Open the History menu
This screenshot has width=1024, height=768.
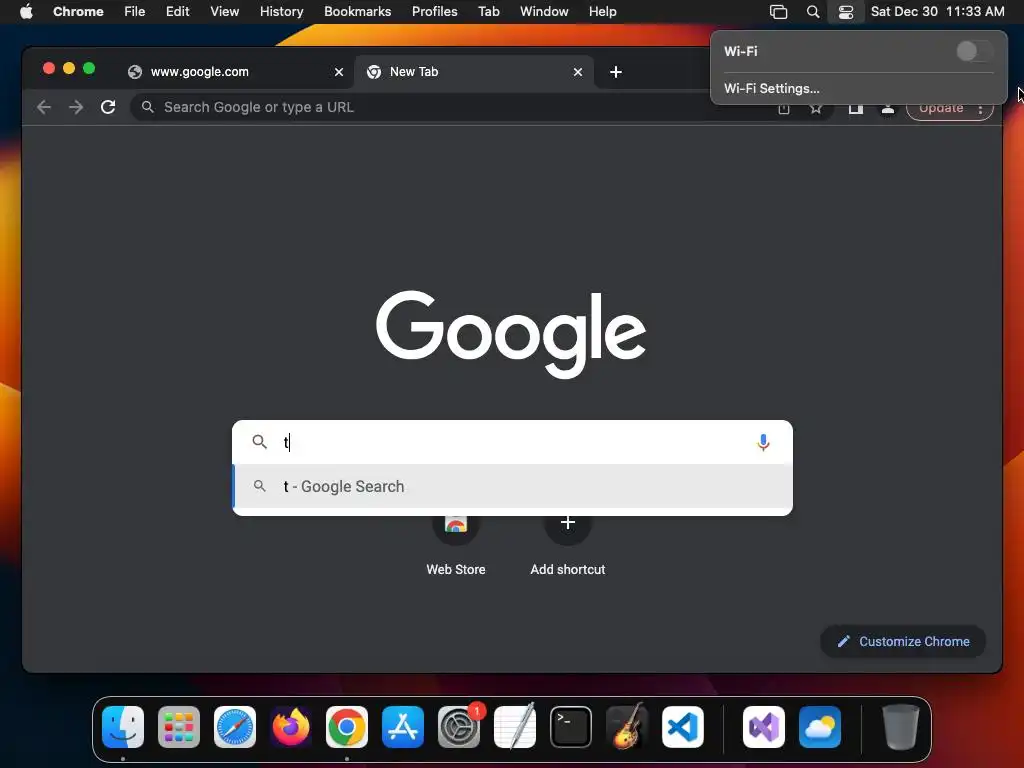click(x=281, y=12)
